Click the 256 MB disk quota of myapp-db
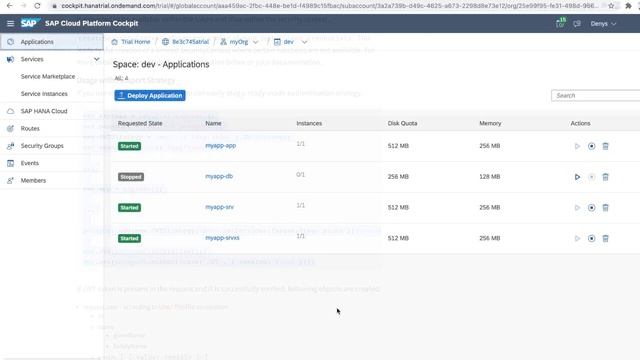This screenshot has height=360, width=640. tap(398, 177)
